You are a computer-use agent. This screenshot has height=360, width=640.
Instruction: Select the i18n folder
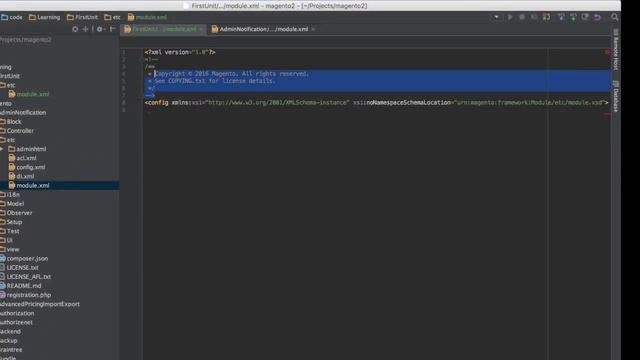[x=10, y=195]
